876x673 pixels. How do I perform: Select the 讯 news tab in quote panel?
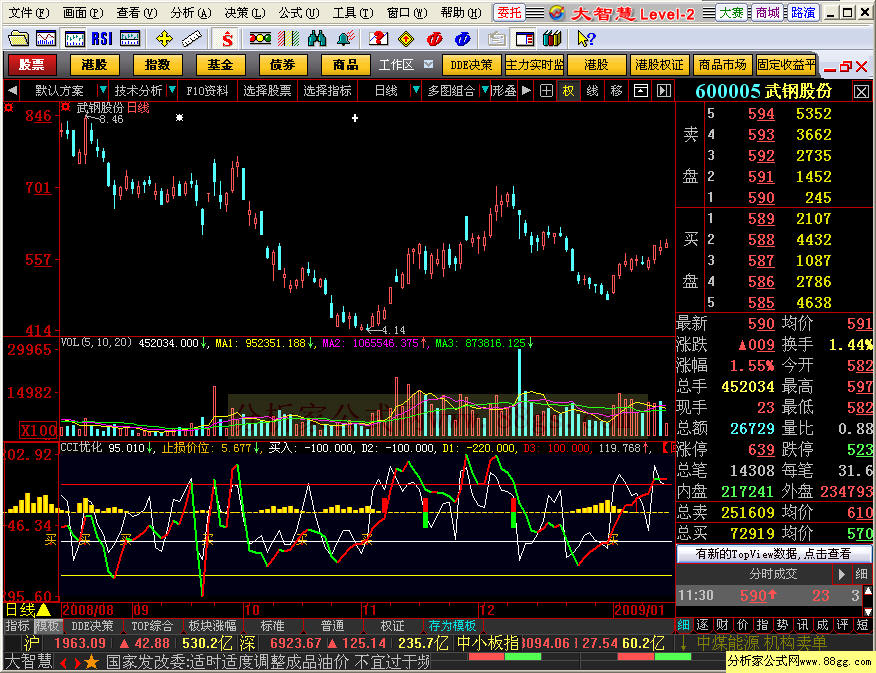(x=802, y=625)
